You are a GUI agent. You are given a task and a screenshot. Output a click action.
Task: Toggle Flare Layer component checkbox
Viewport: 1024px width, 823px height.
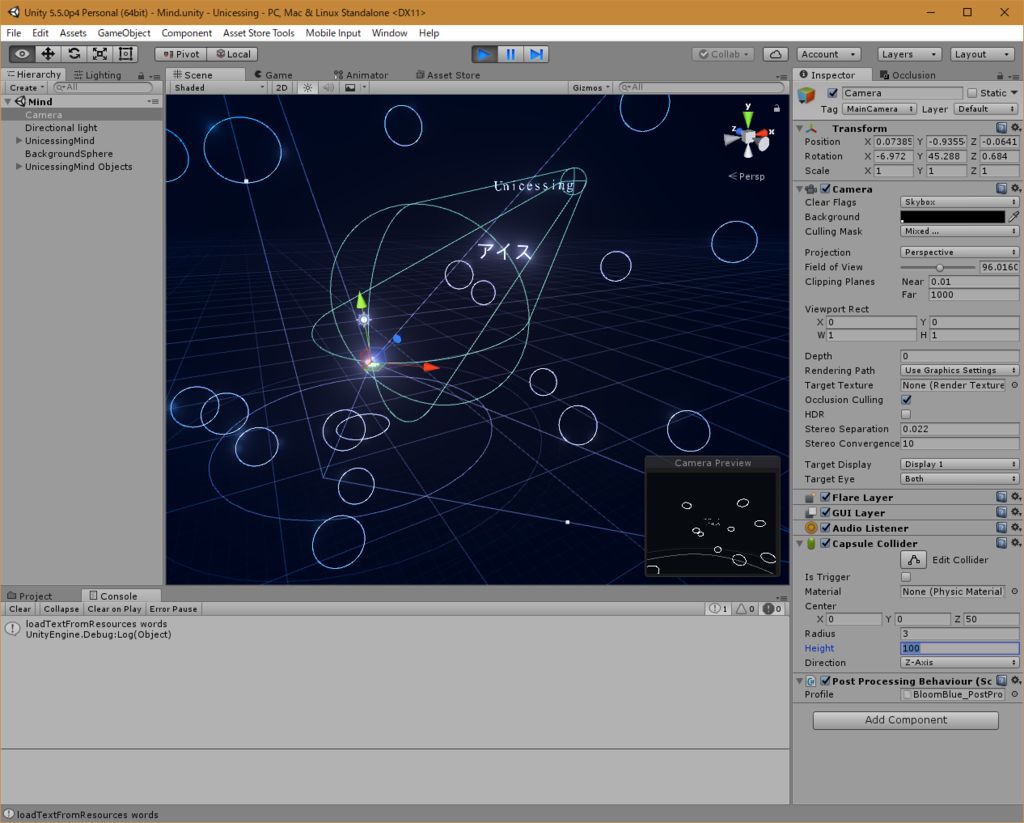click(x=825, y=497)
